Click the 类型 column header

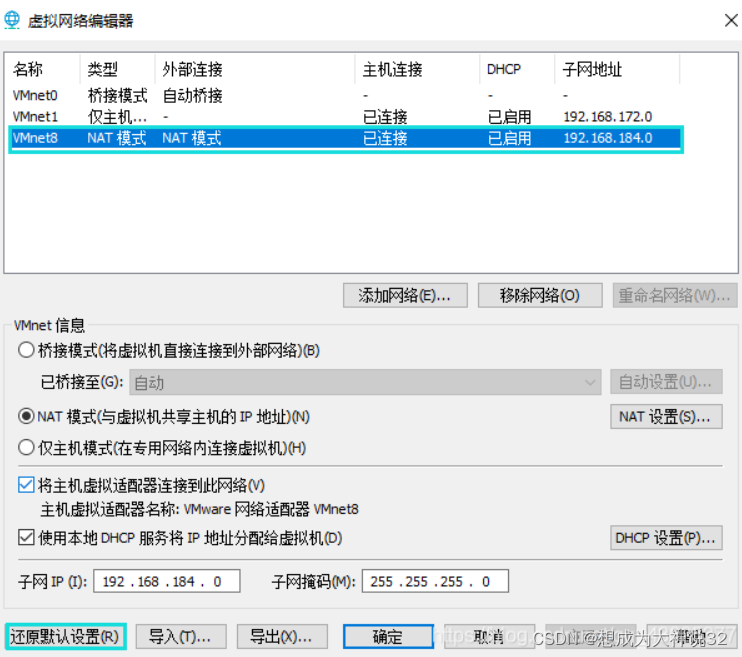coord(118,70)
